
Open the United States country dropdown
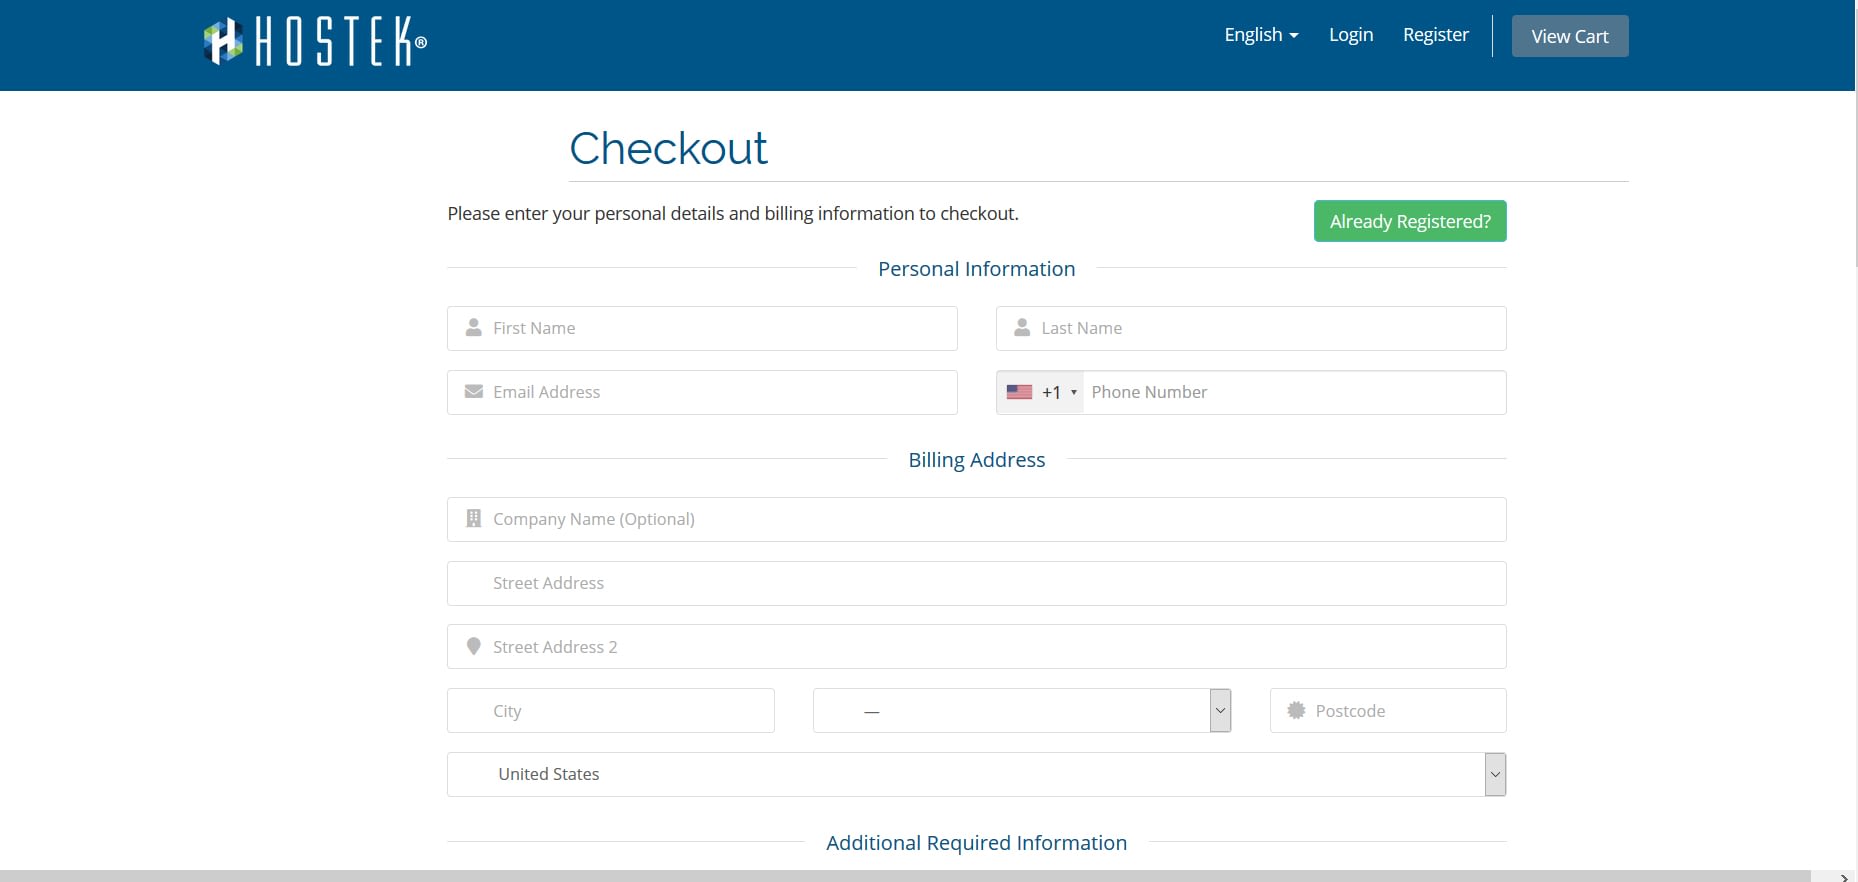tap(977, 774)
